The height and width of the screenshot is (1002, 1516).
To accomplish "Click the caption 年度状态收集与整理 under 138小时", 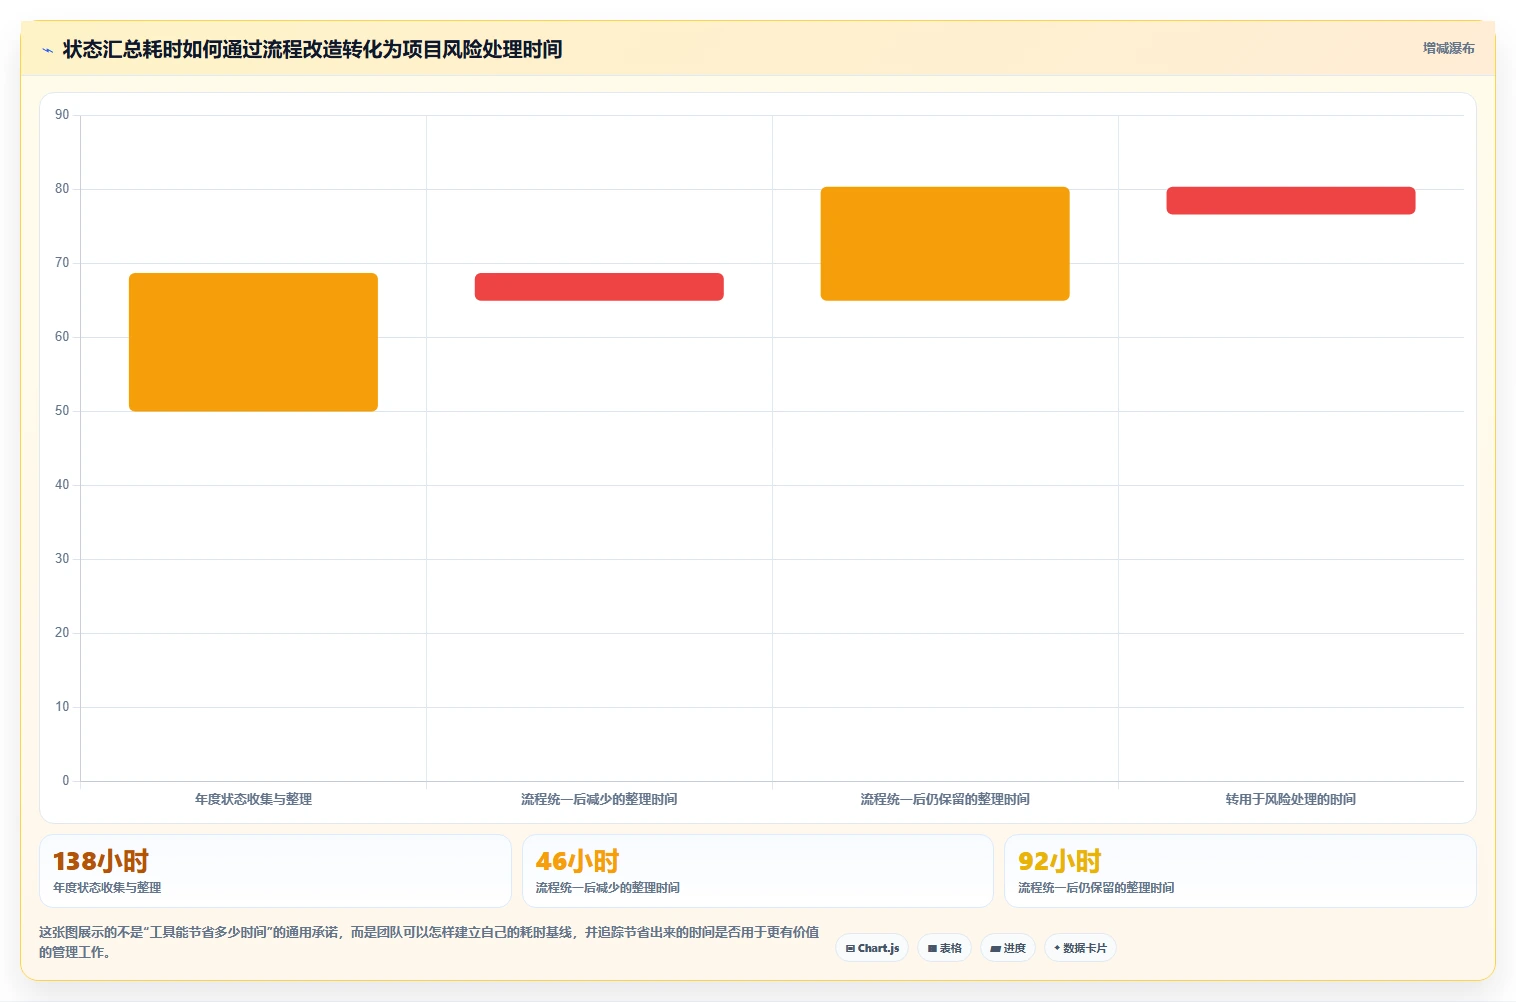I will pyautogui.click(x=107, y=888).
